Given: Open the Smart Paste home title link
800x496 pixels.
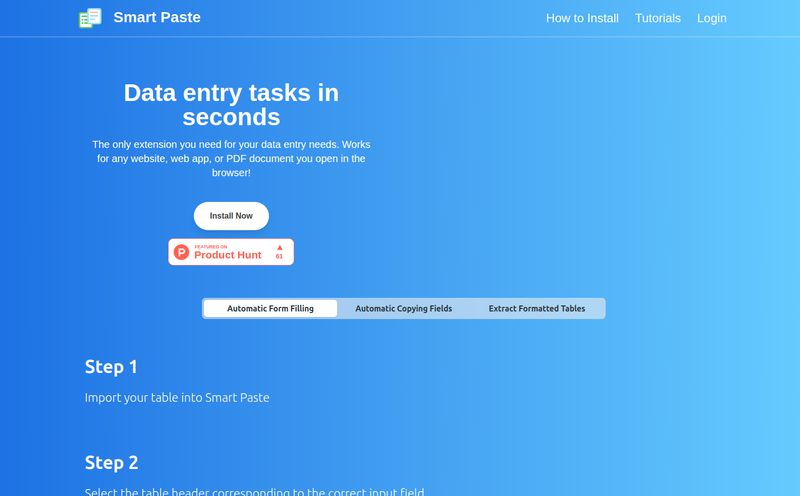Looking at the screenshot, I should (157, 17).
